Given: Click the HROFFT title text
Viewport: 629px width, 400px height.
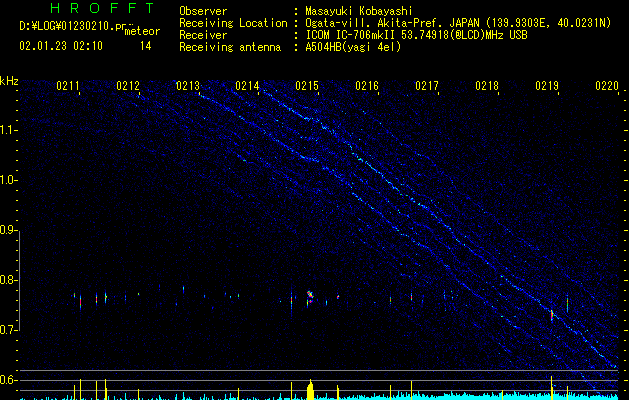Looking at the screenshot, I should coord(102,8).
